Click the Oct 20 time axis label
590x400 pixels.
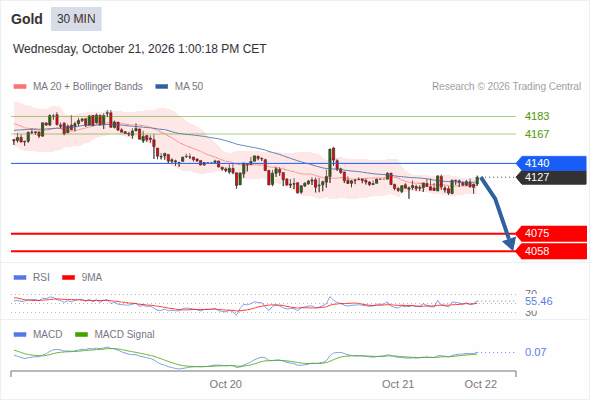pyautogui.click(x=225, y=384)
